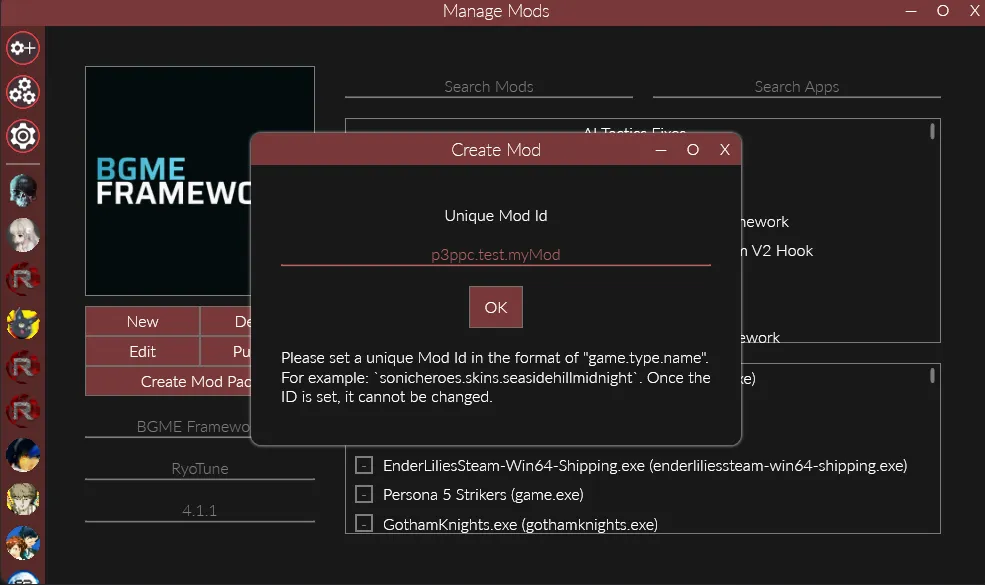Click the button starting with "De" beside New
The width and height of the screenshot is (985, 585).
pos(226,322)
